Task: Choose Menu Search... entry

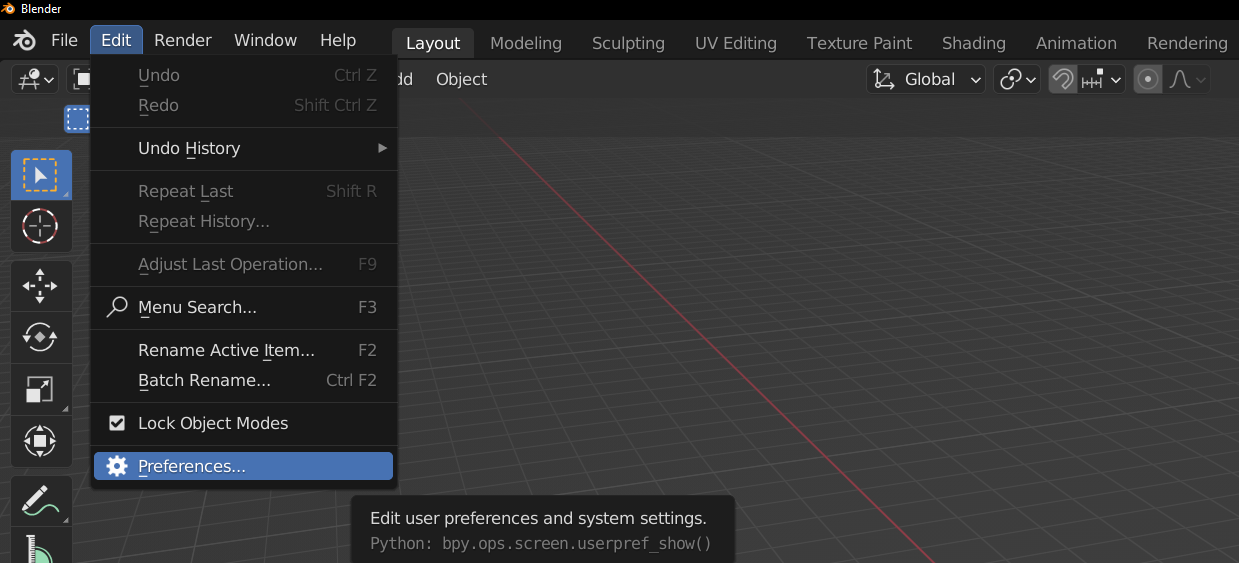Action: pyautogui.click(x=243, y=307)
